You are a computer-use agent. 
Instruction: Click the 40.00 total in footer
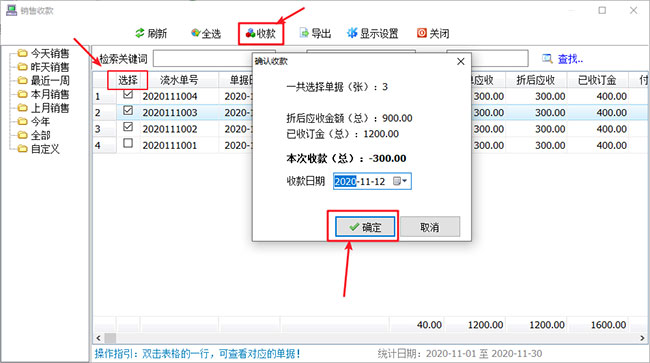429,325
